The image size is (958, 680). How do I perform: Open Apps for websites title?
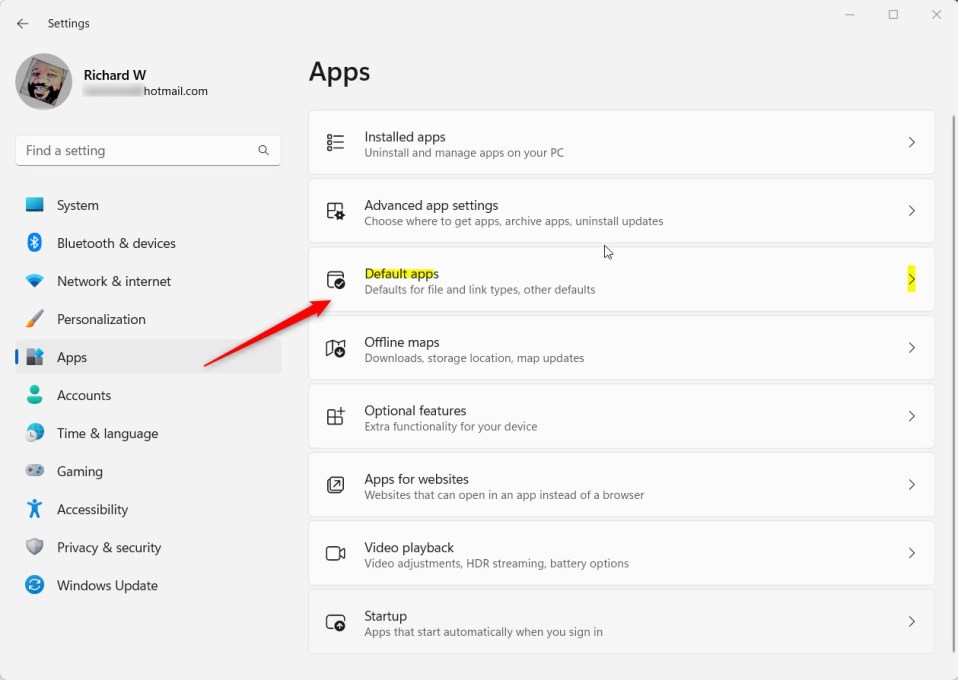click(417, 479)
